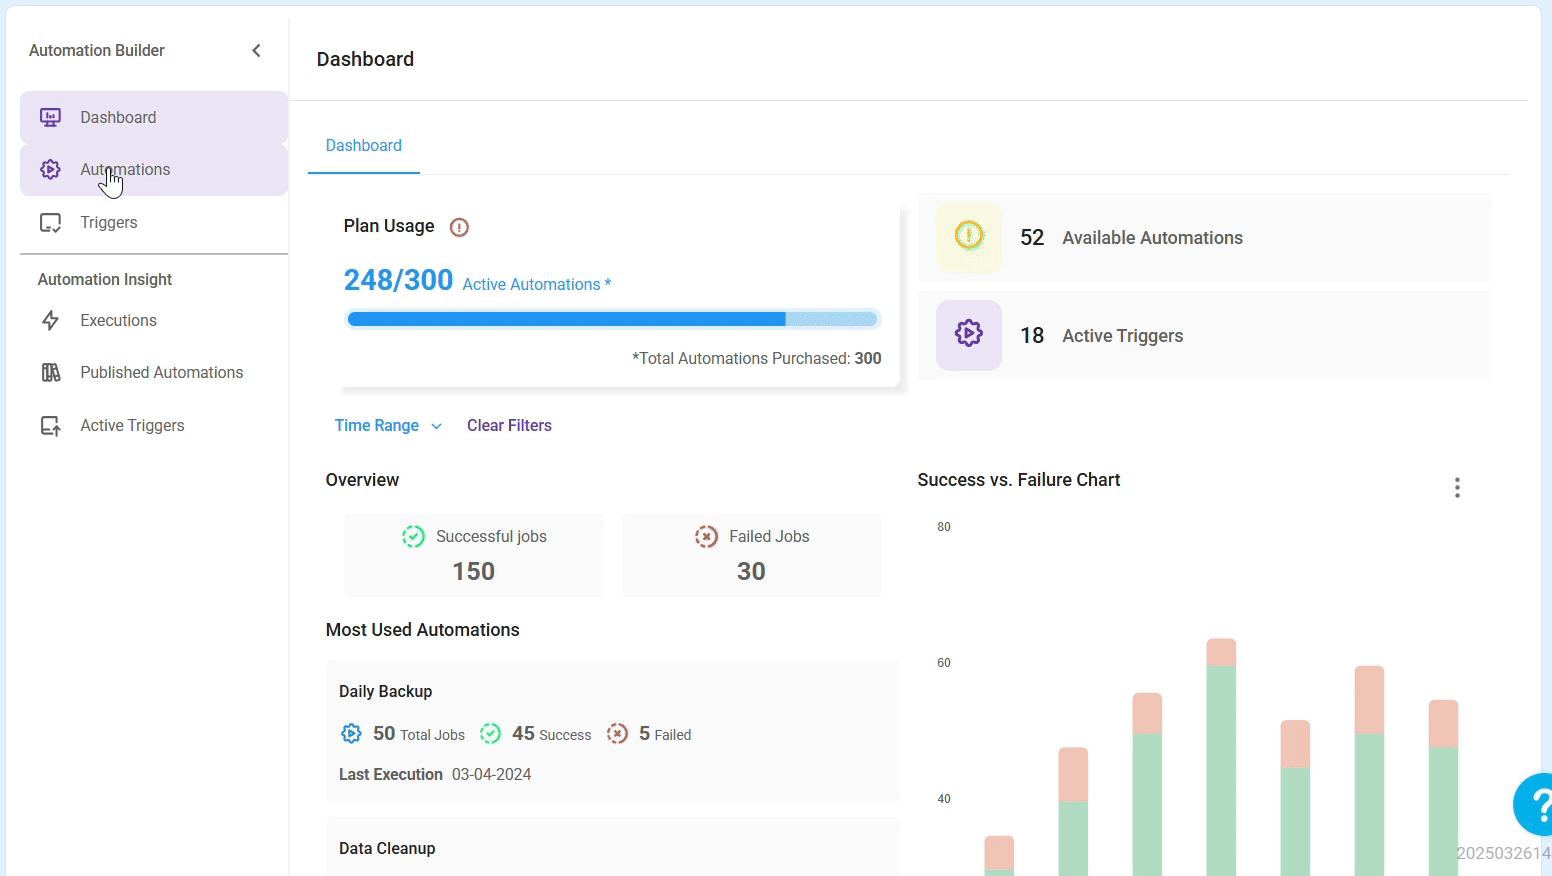
Task: Click the Automations gear icon in sidebar
Action: pyautogui.click(x=50, y=169)
